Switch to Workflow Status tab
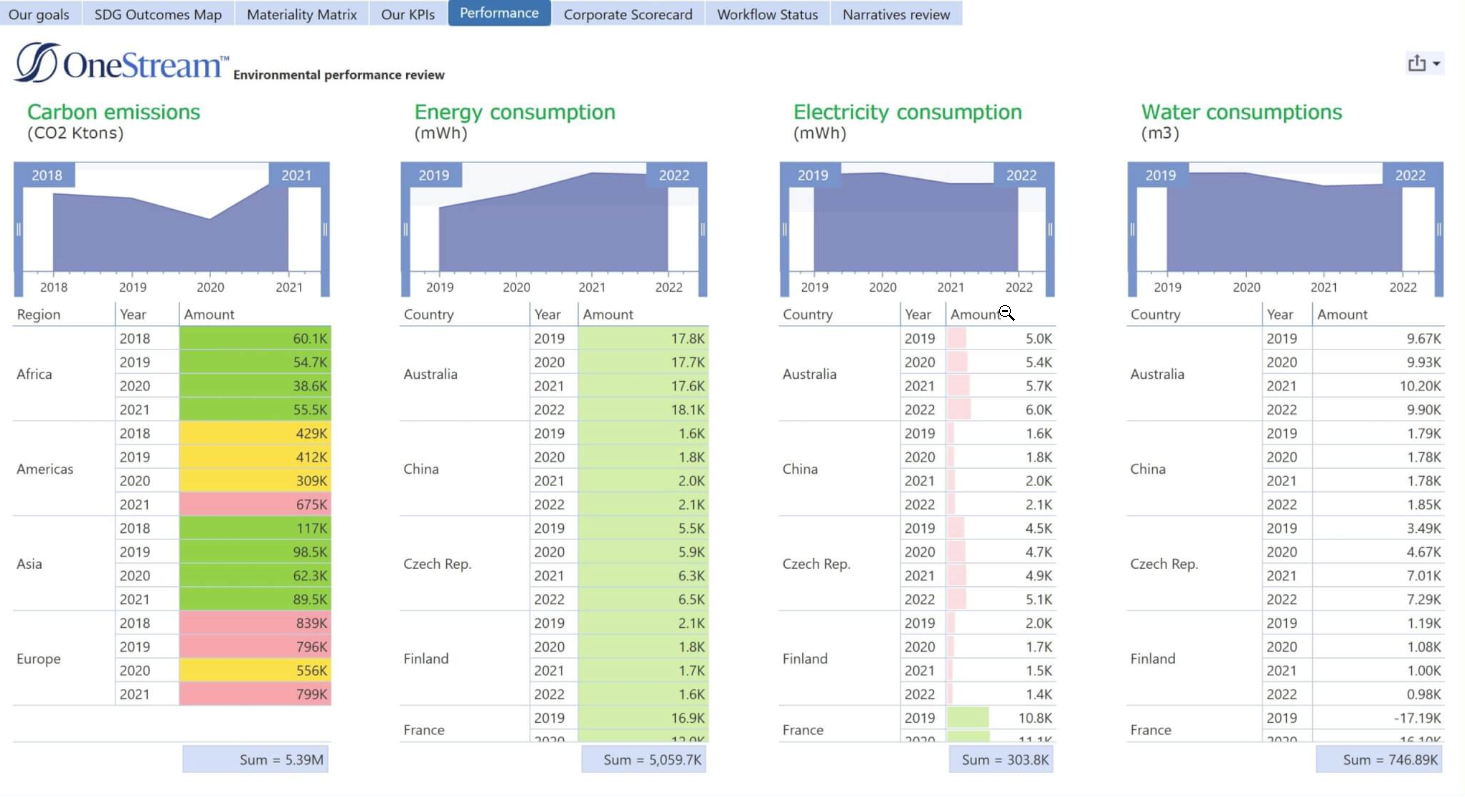Viewport: 1465px width, 797px height. [767, 14]
